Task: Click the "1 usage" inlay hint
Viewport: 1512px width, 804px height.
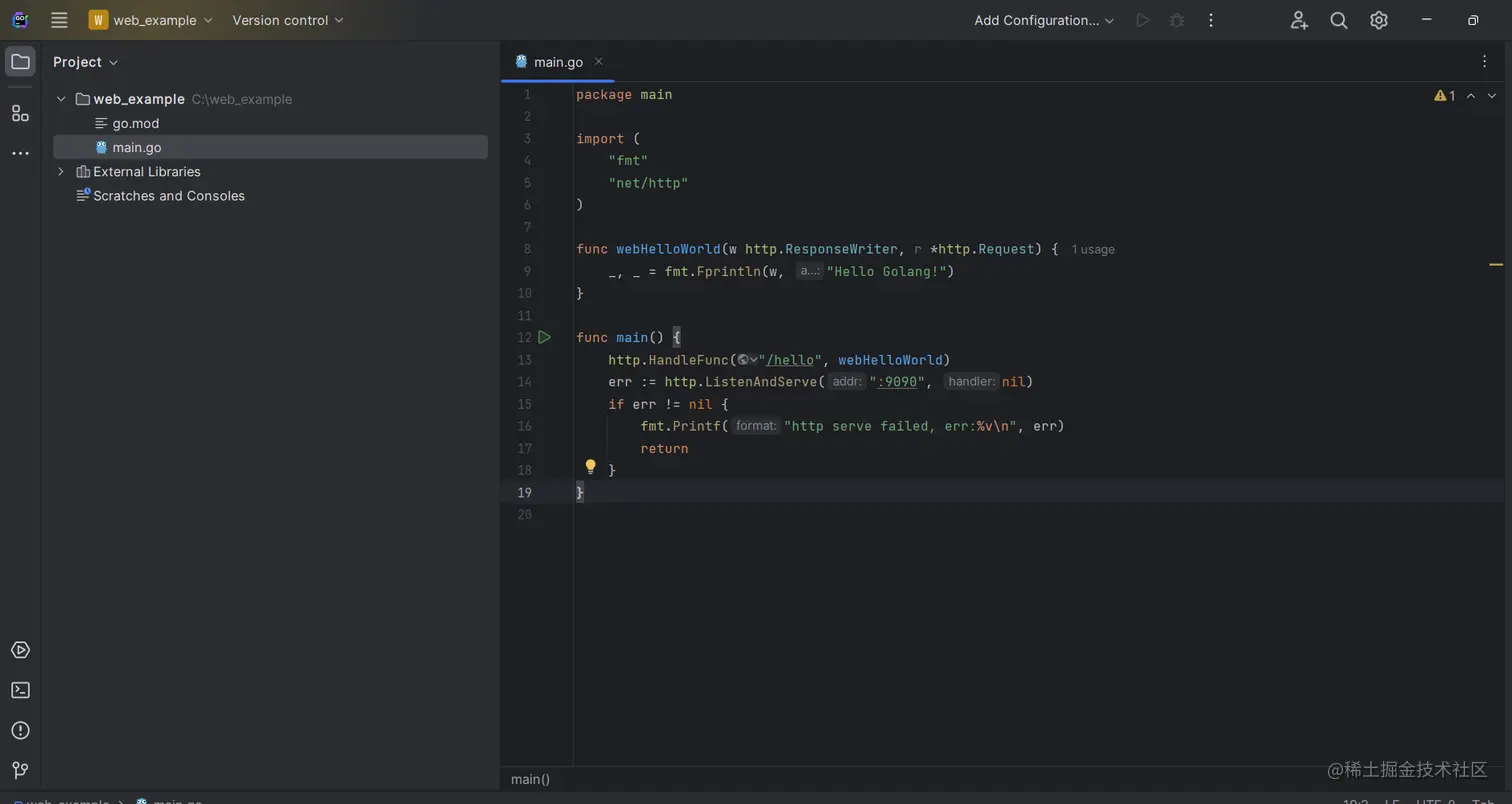Action: (x=1093, y=249)
